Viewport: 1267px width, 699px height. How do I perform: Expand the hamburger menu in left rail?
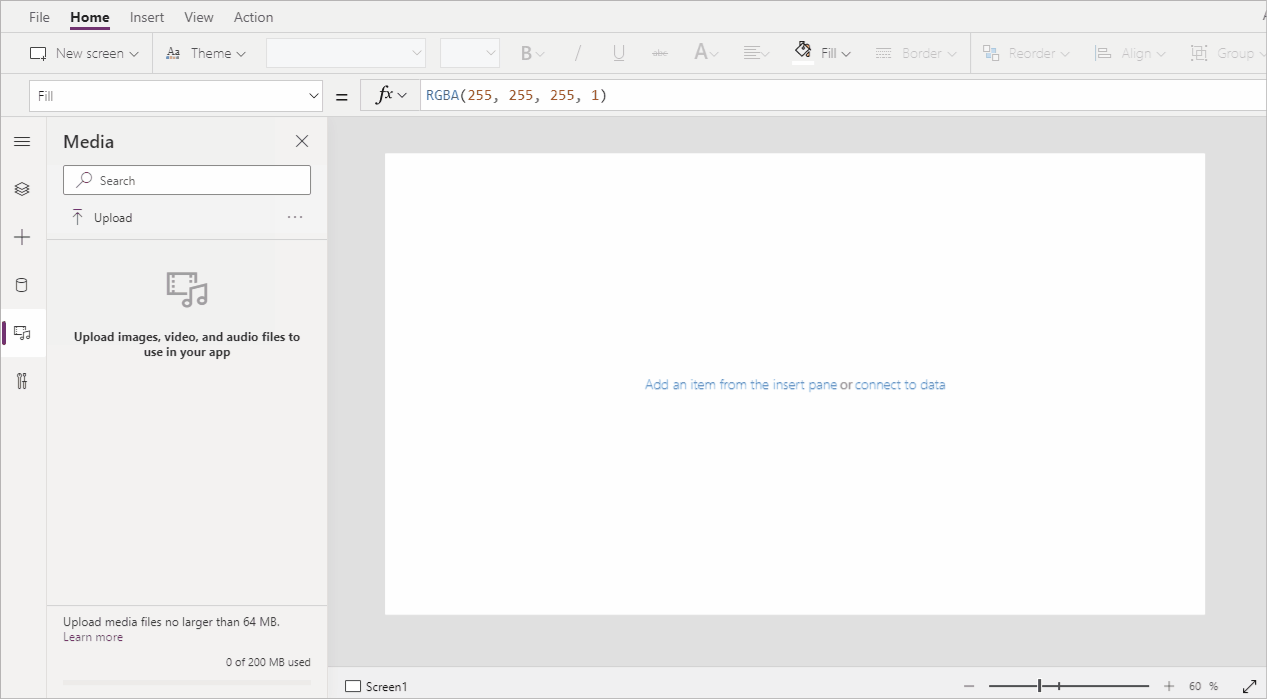[22, 142]
